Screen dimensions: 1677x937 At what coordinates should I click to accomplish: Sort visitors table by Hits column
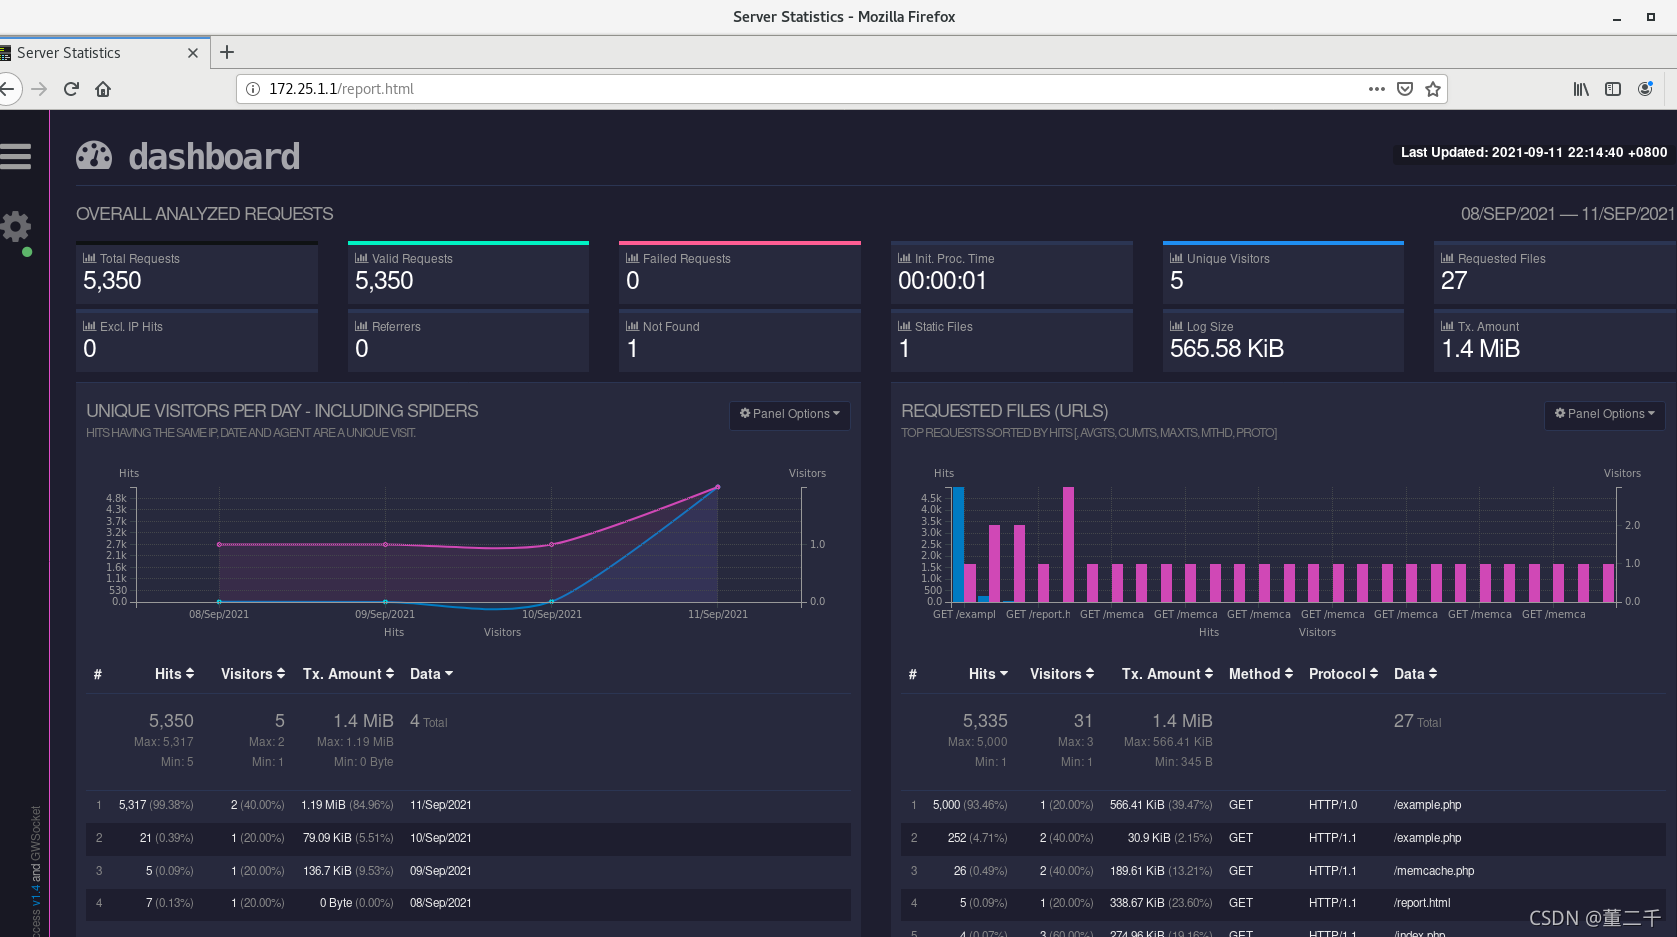click(174, 674)
